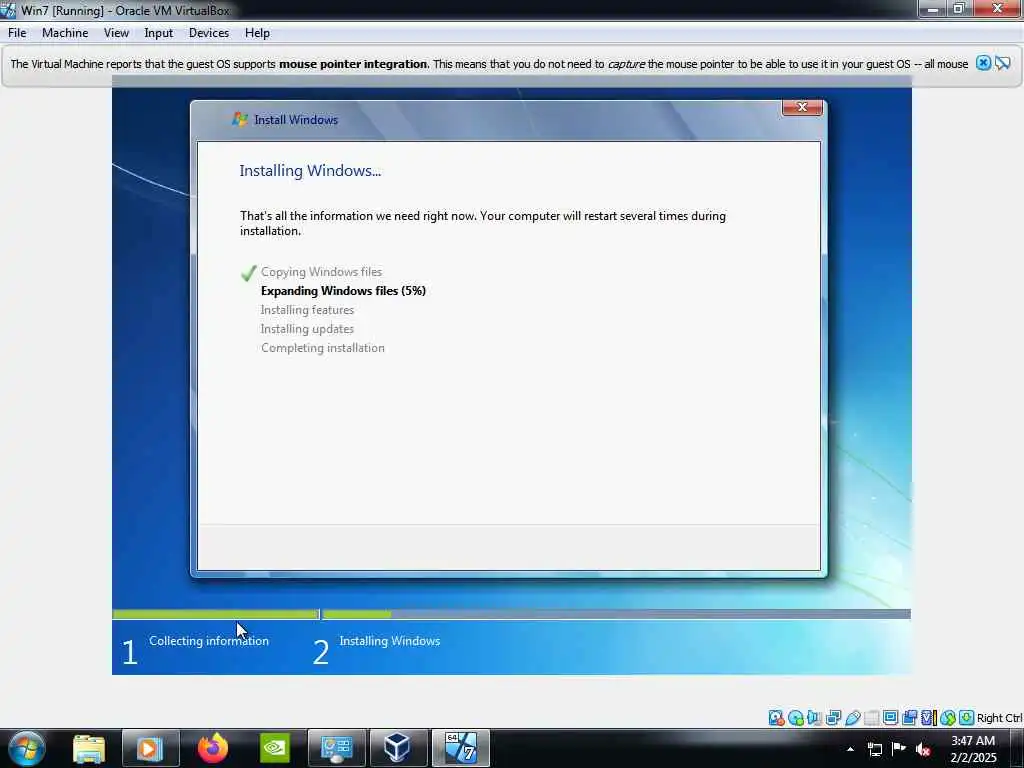Viewport: 1024px width, 768px height.
Task: Click the USB devices status icon
Action: pyautogui.click(x=853, y=718)
